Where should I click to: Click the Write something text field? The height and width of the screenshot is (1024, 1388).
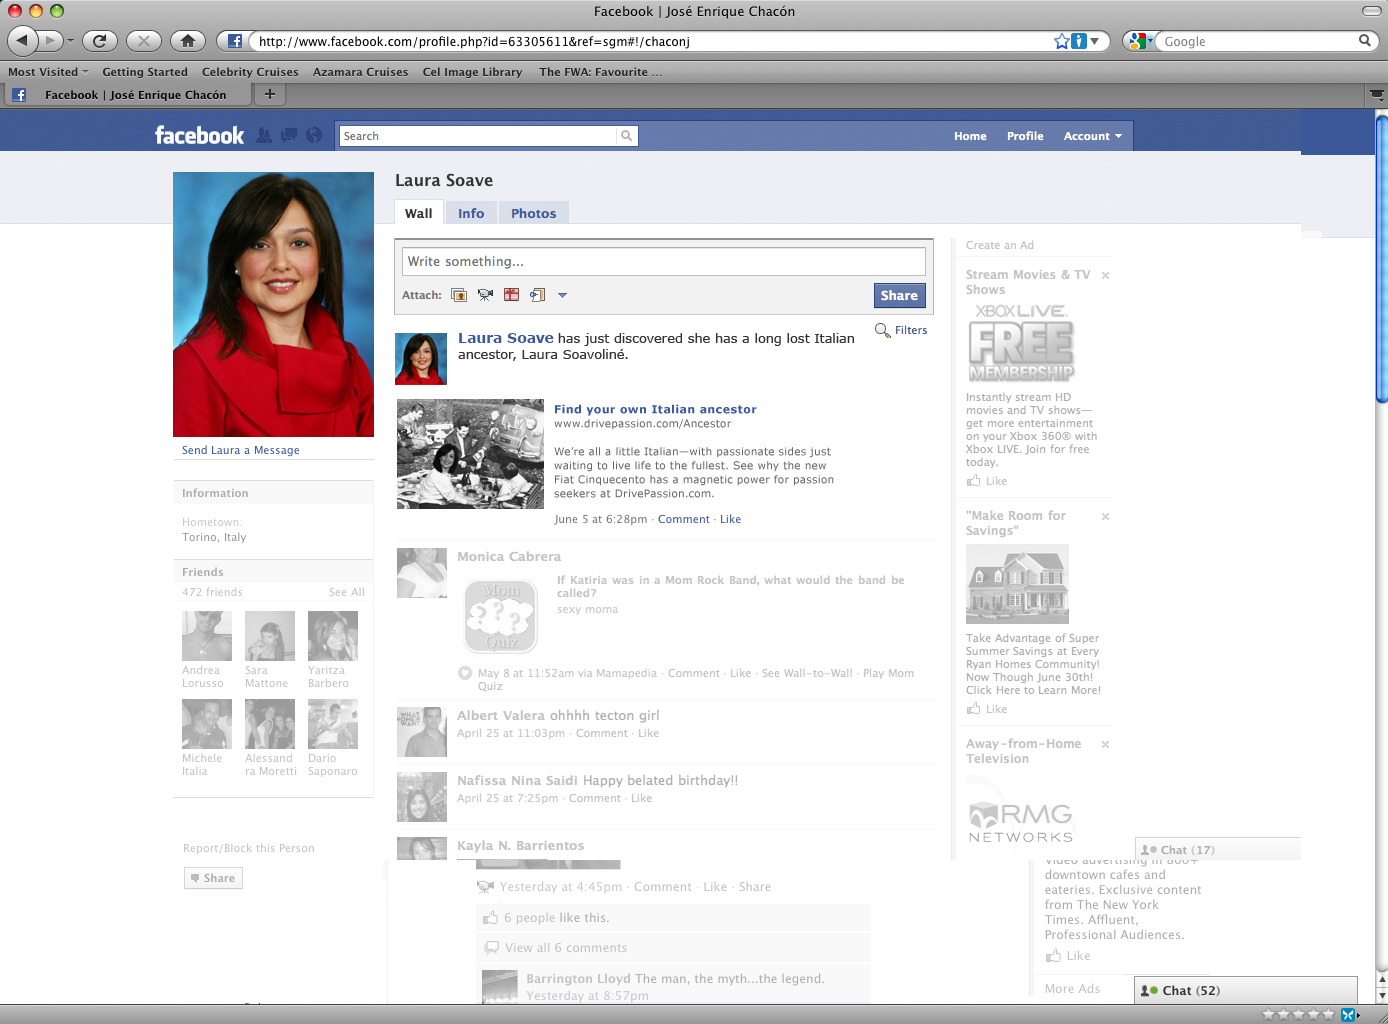(663, 262)
